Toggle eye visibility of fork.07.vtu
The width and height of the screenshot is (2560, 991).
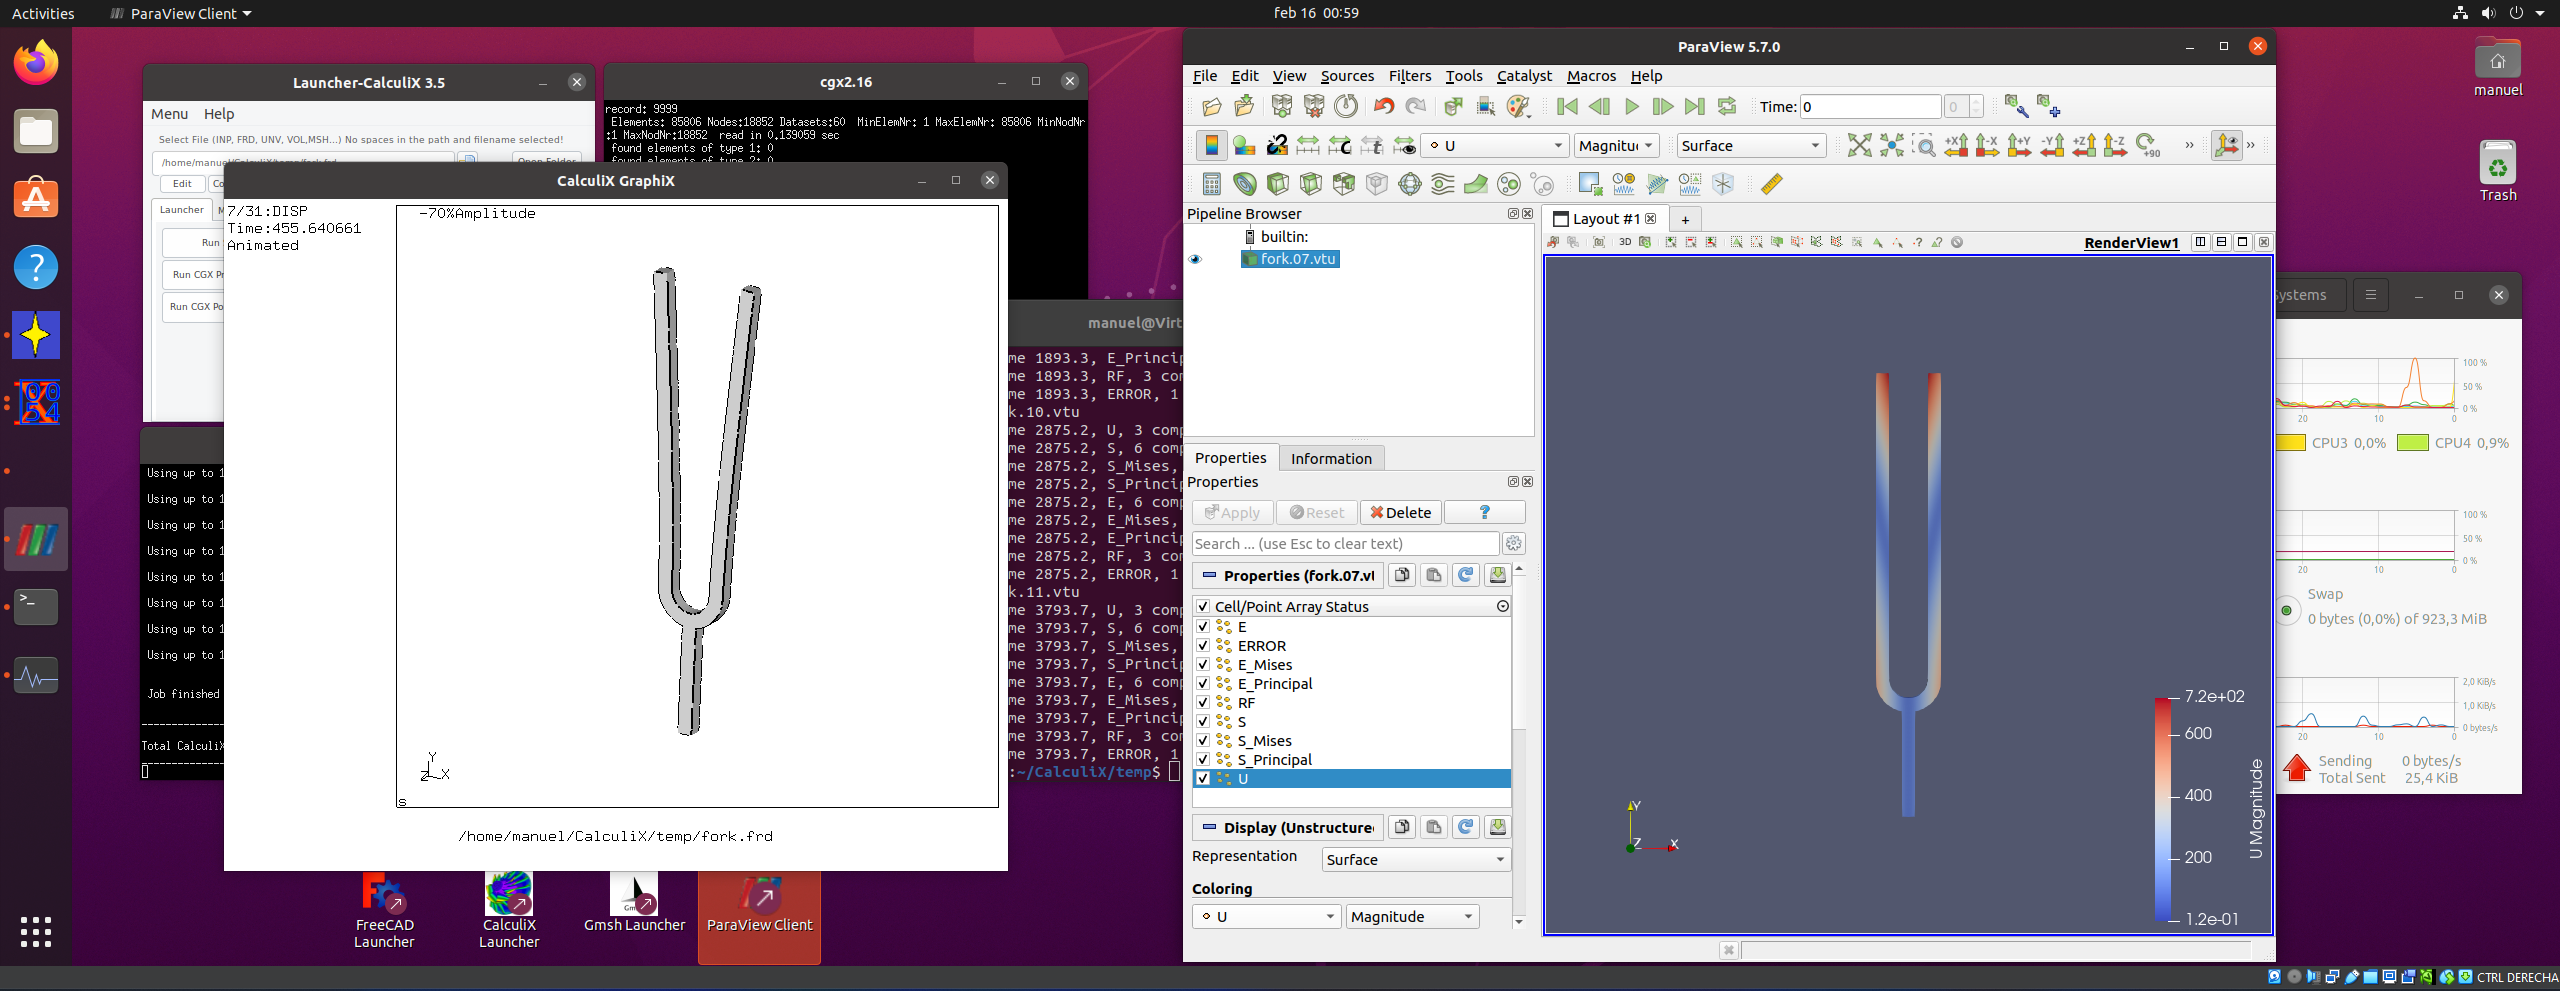[x=1195, y=259]
